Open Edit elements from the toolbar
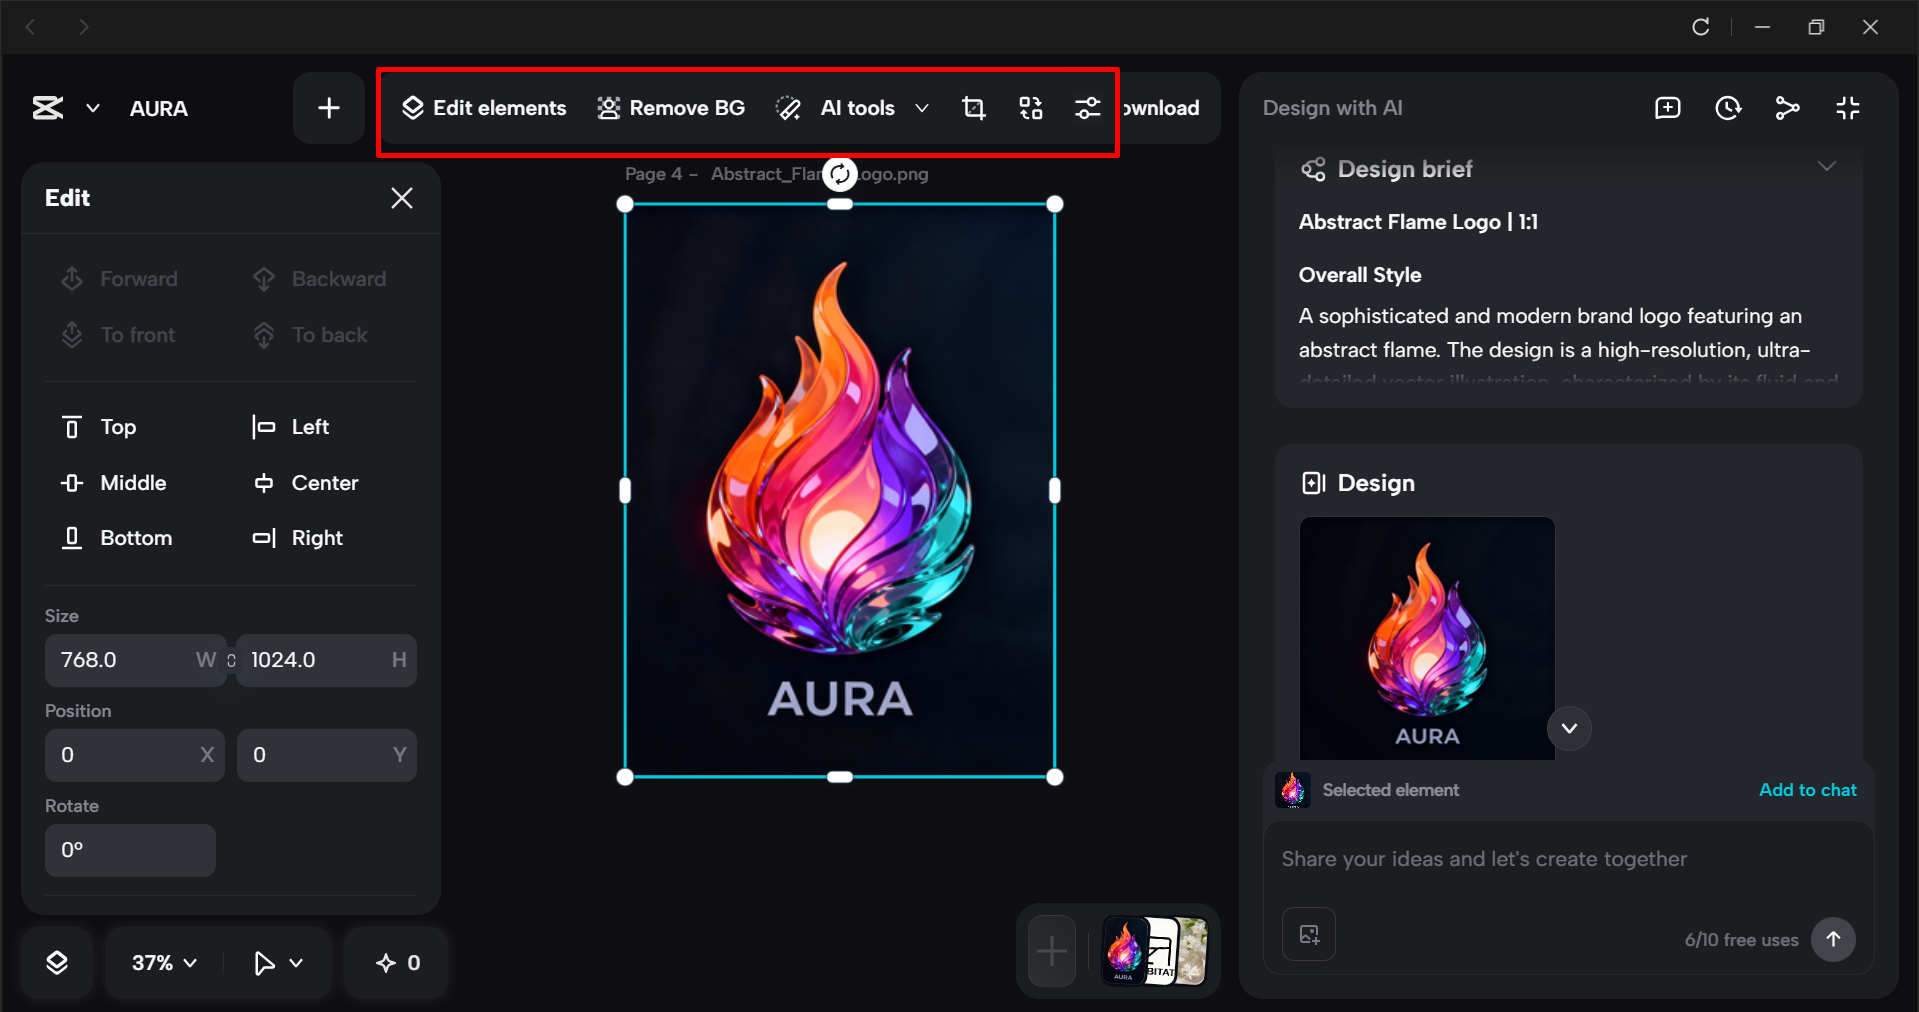The height and width of the screenshot is (1012, 1919). 484,108
